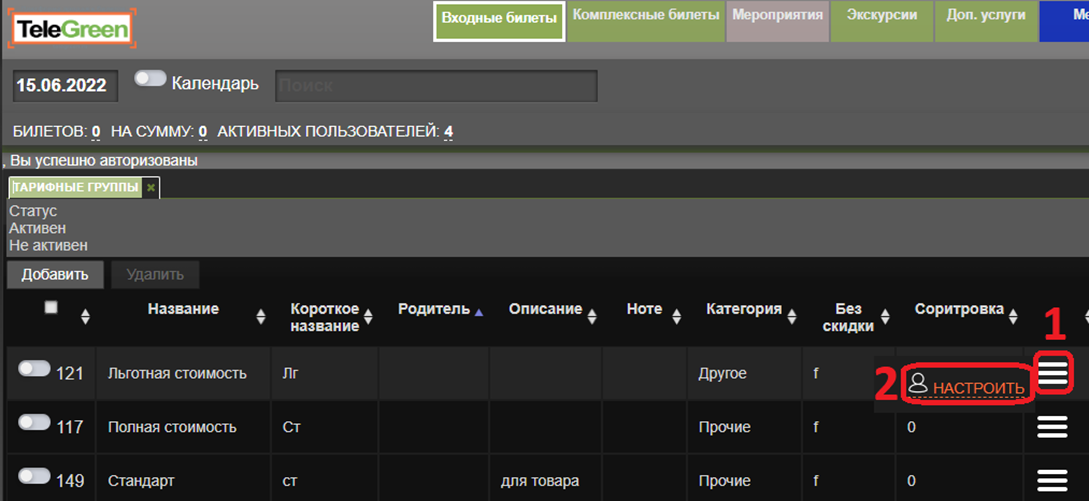The image size is (1089, 501).
Task: Open hamburger menu for Стандарт row
Action: point(1053,481)
